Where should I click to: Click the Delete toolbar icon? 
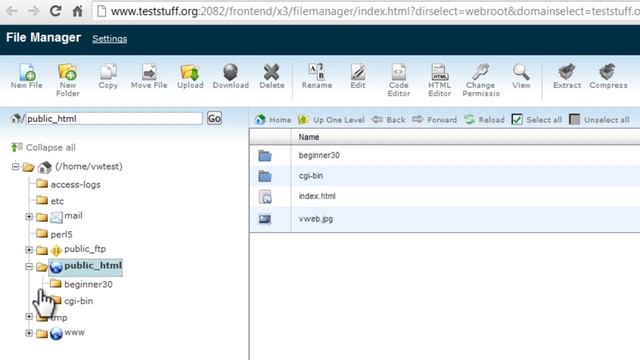tap(272, 76)
